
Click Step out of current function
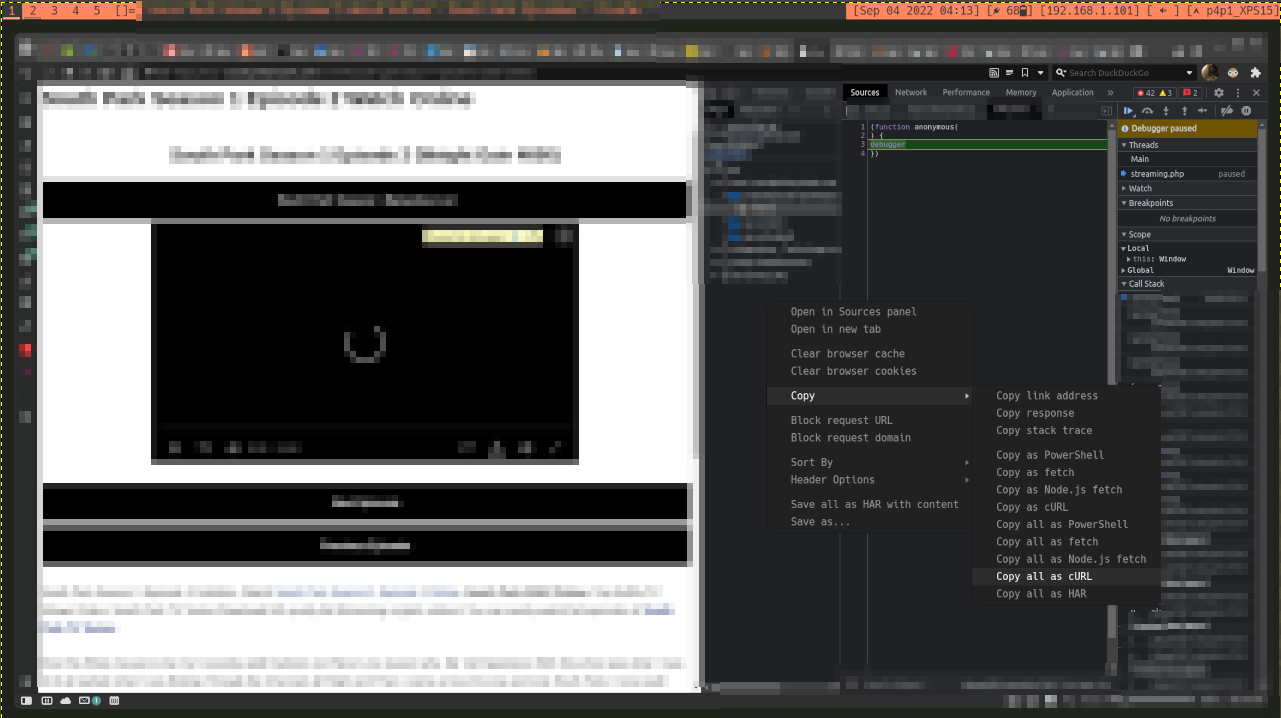[x=1185, y=111]
